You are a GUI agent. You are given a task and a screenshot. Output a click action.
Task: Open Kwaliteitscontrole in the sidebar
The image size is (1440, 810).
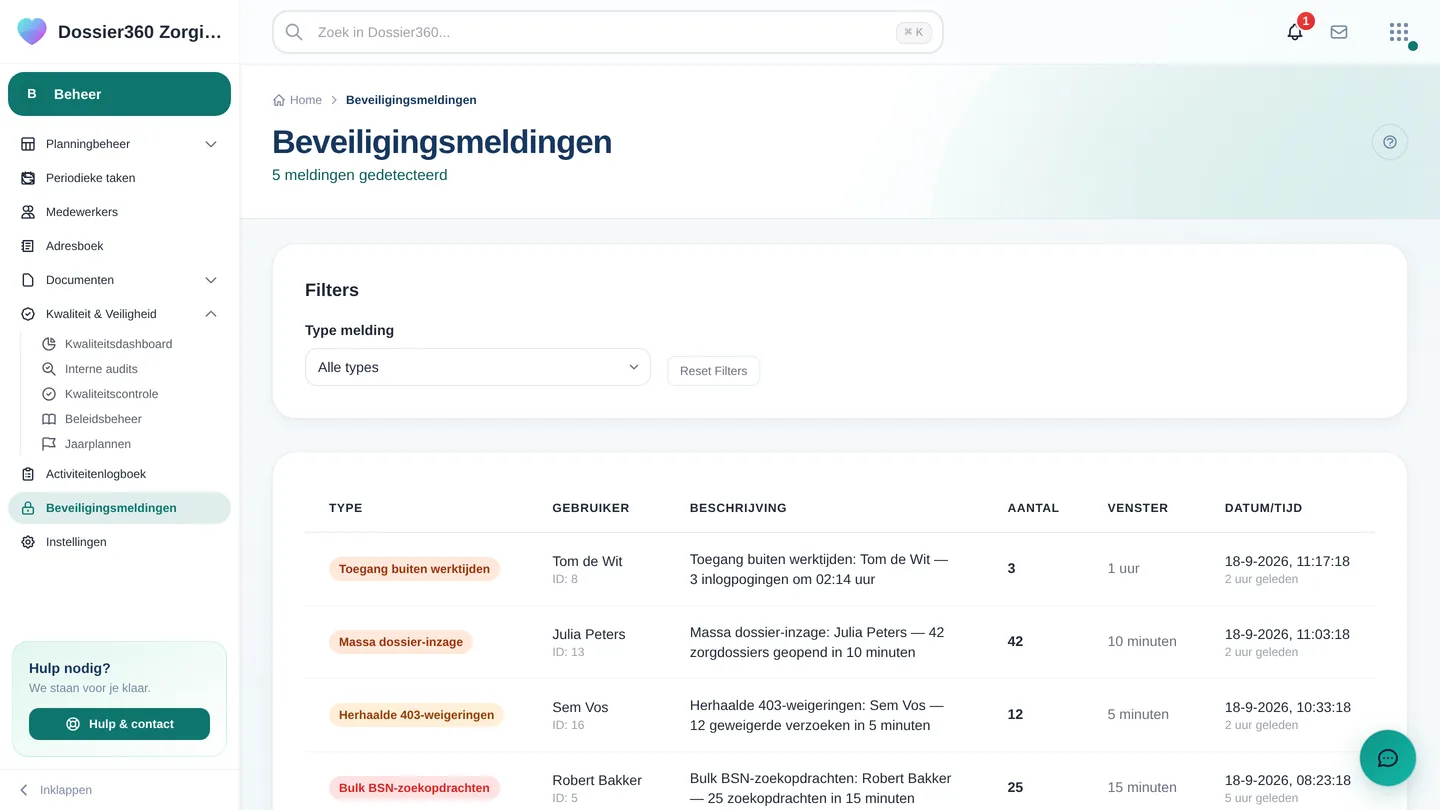tap(130, 394)
